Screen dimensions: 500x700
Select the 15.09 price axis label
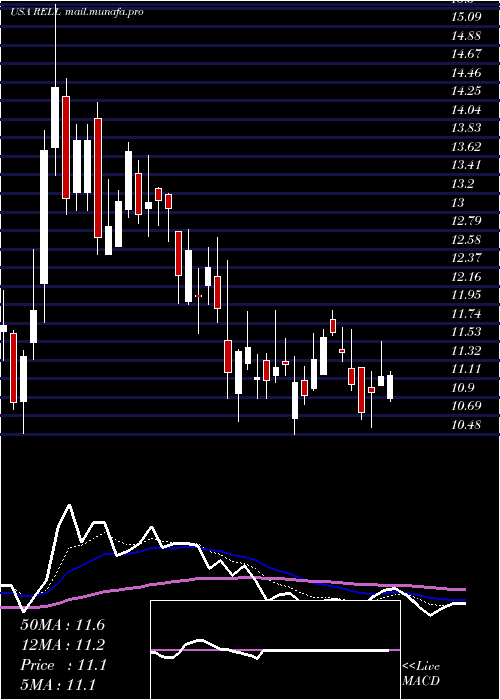[467, 17]
